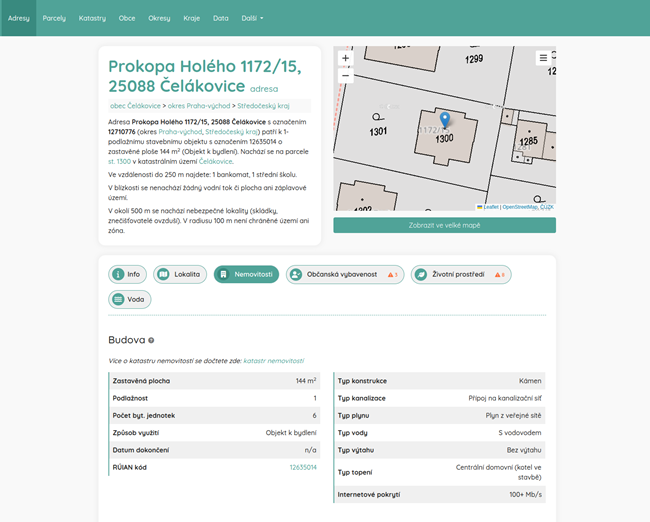
Task: Click the help icon next to Budova
Action: coord(151,340)
